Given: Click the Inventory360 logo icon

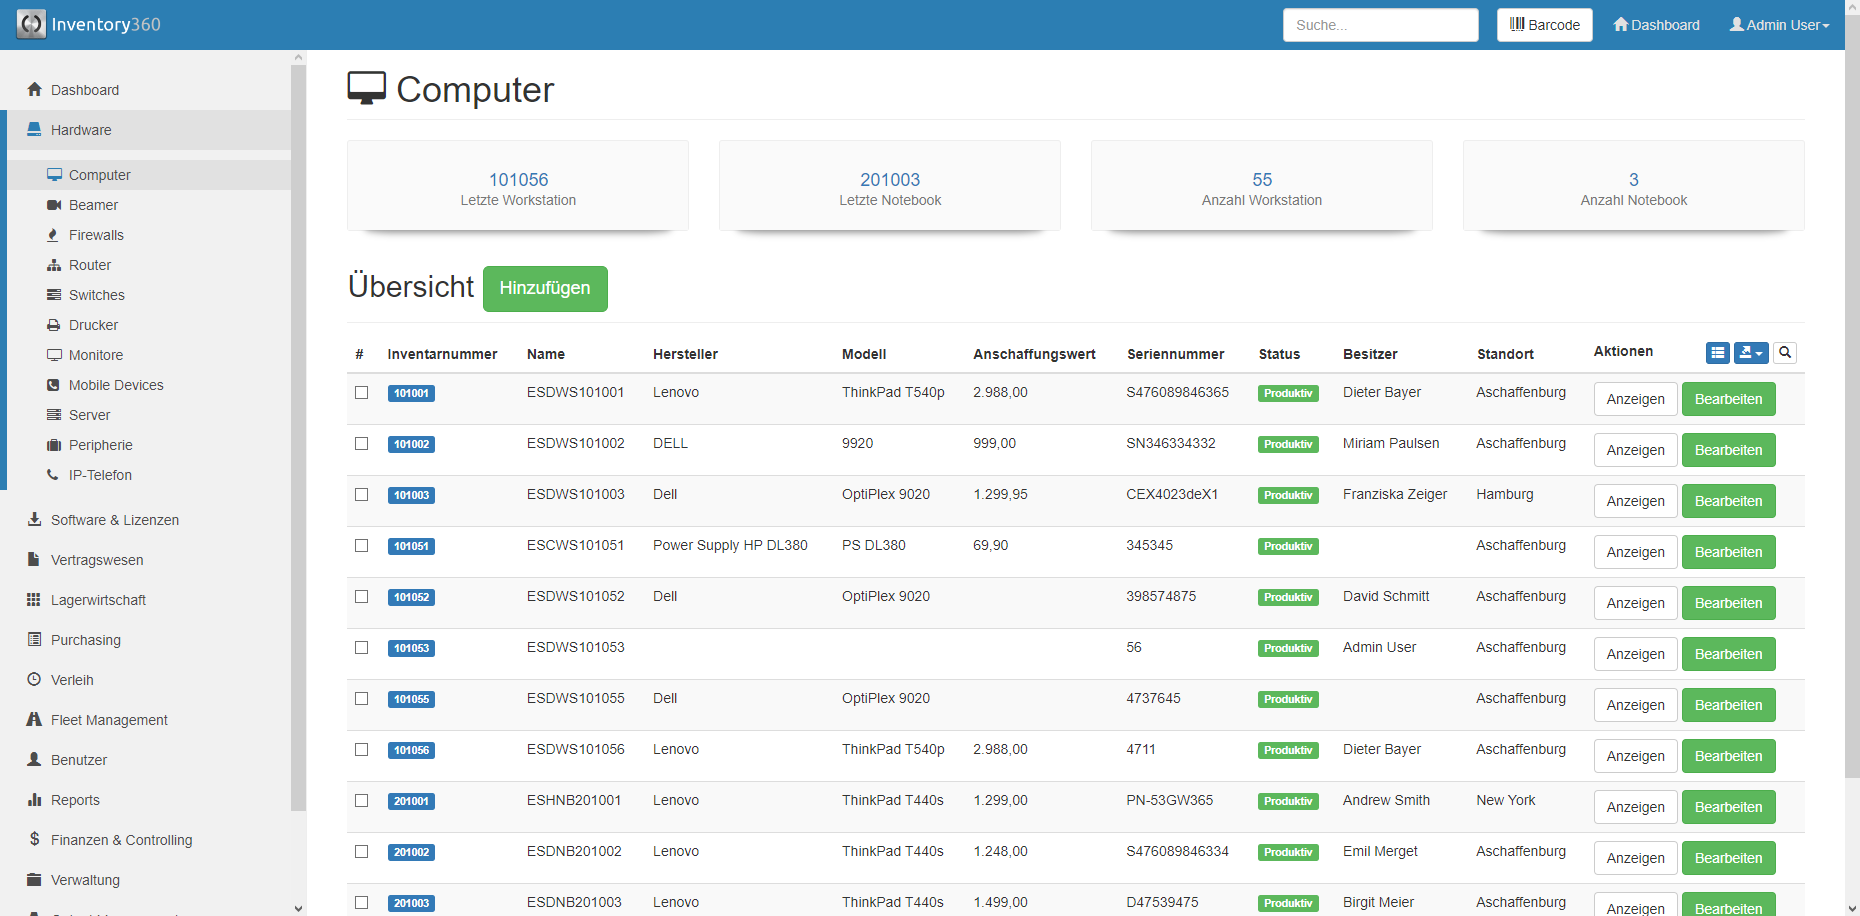Looking at the screenshot, I should 31,24.
